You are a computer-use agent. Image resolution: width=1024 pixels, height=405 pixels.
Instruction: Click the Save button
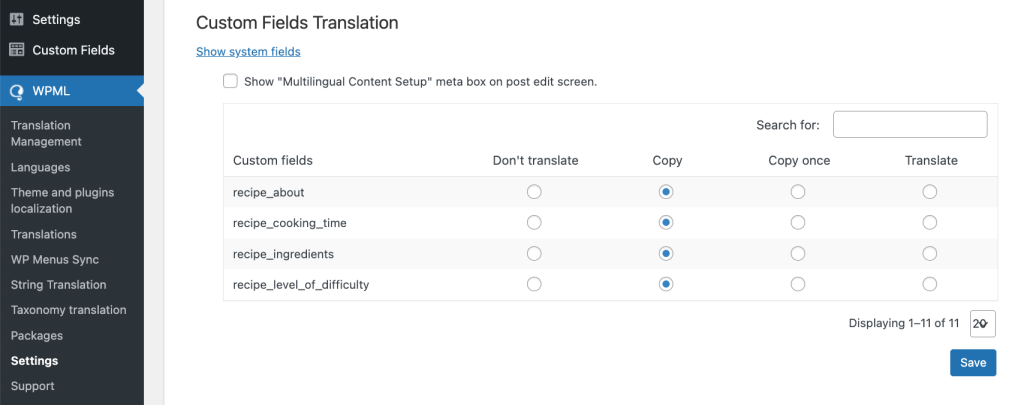point(973,363)
